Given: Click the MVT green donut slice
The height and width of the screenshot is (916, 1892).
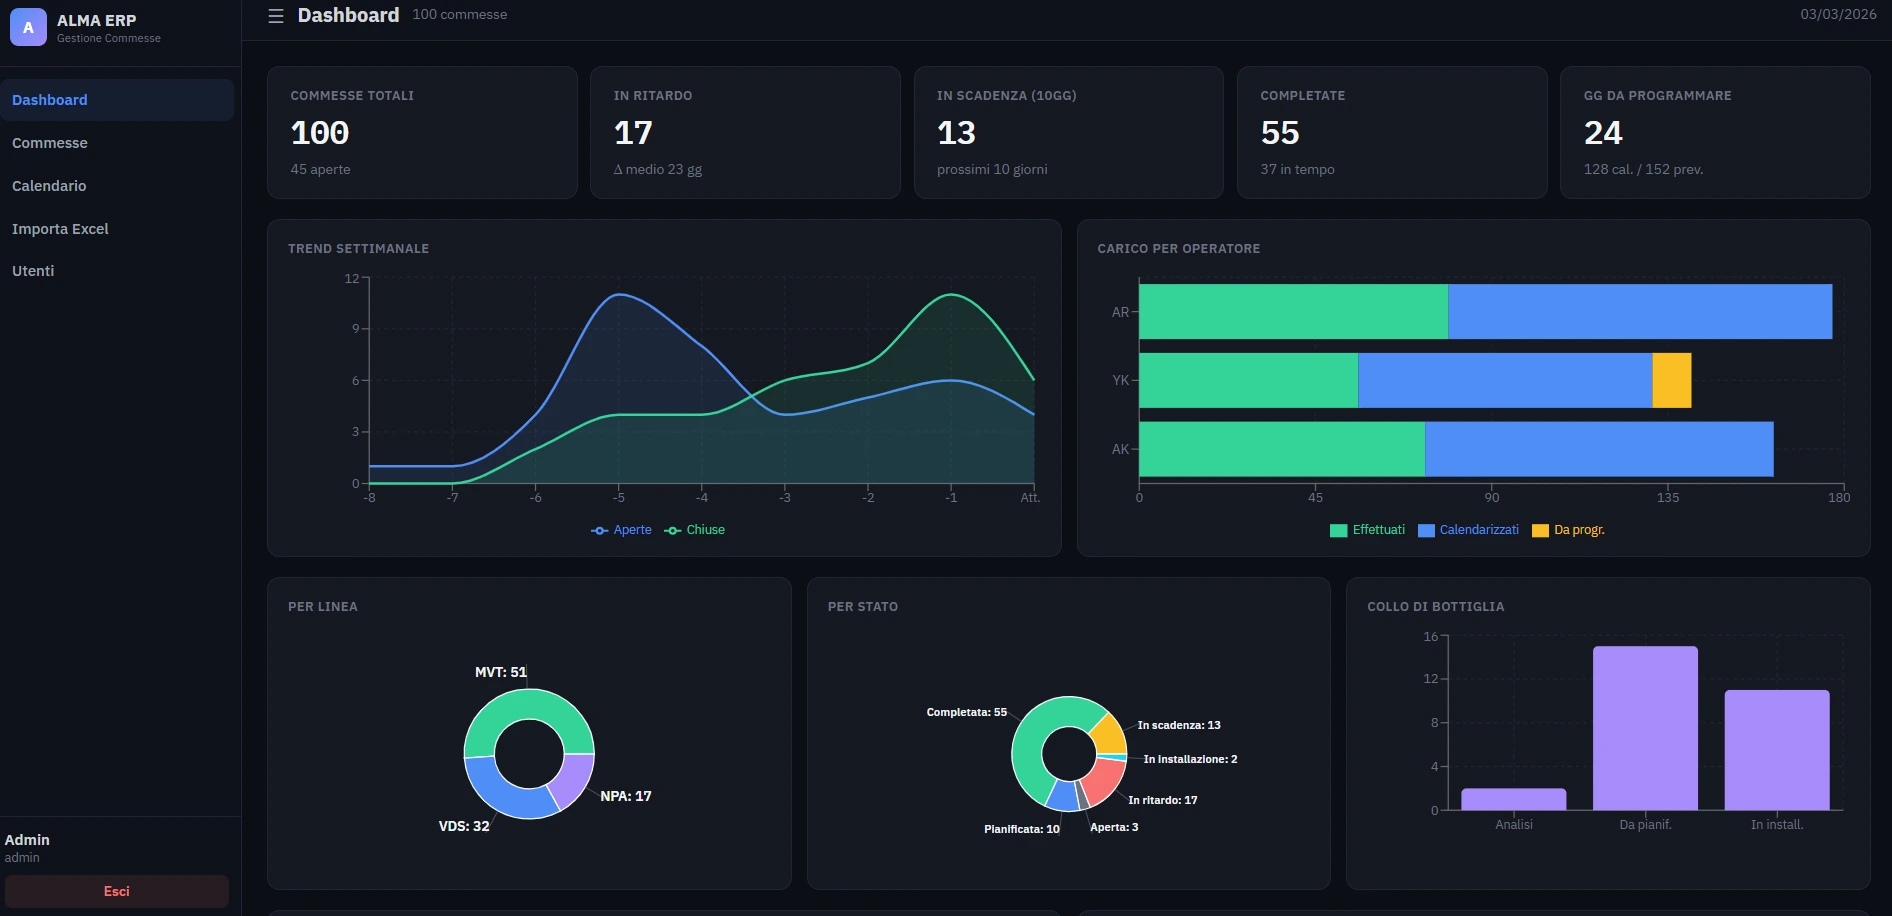Looking at the screenshot, I should pos(529,705).
